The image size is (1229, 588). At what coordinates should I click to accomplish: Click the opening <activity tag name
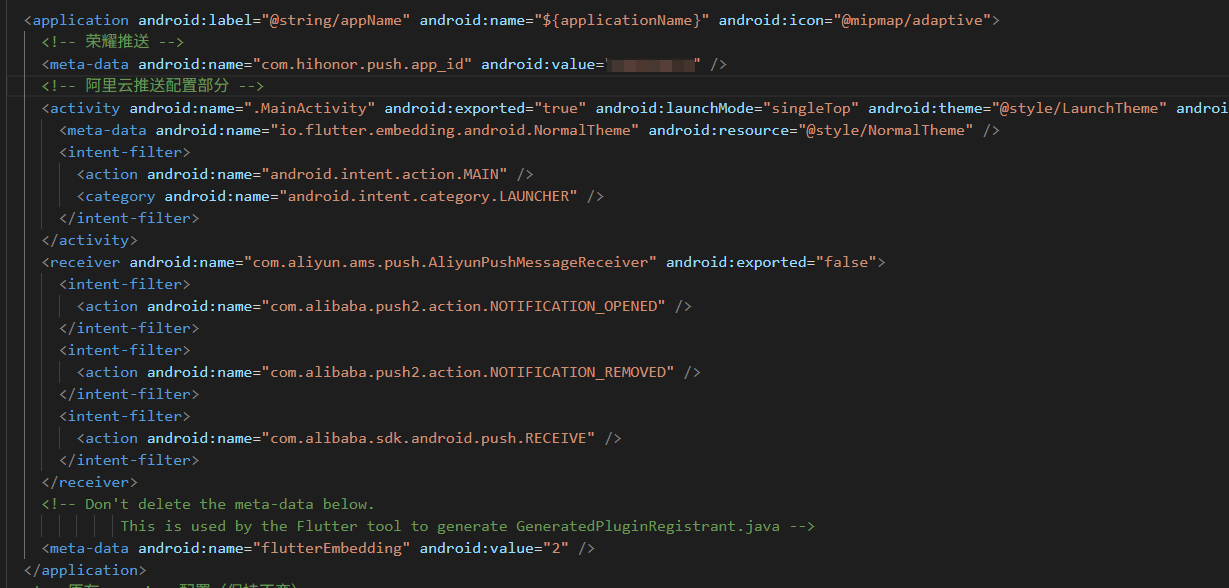pyautogui.click(x=85, y=108)
